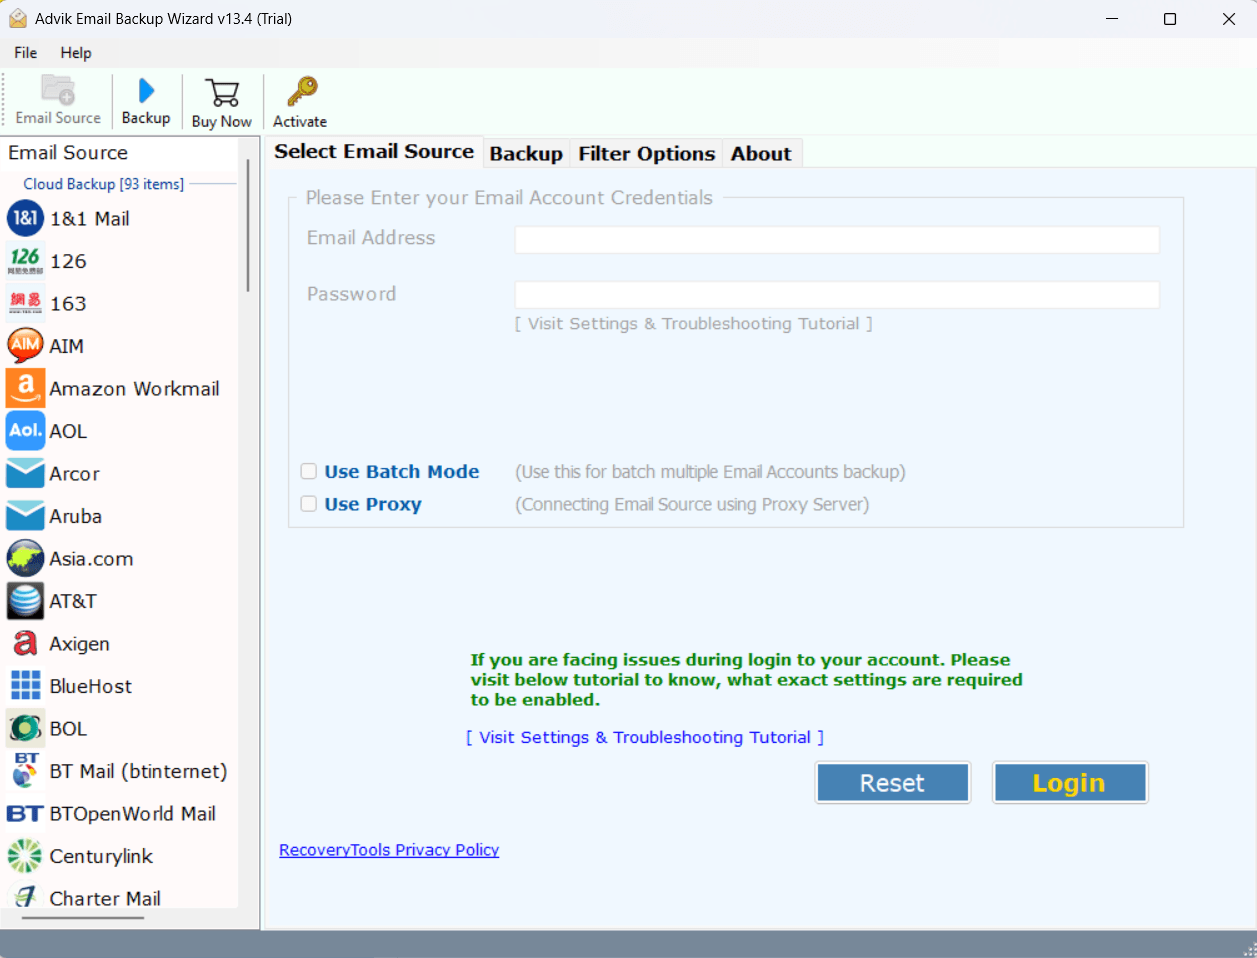Screen dimensions: 1257x958
Task: Click the 'BTOpenWorld Mail' entry text
Action: point(133,814)
